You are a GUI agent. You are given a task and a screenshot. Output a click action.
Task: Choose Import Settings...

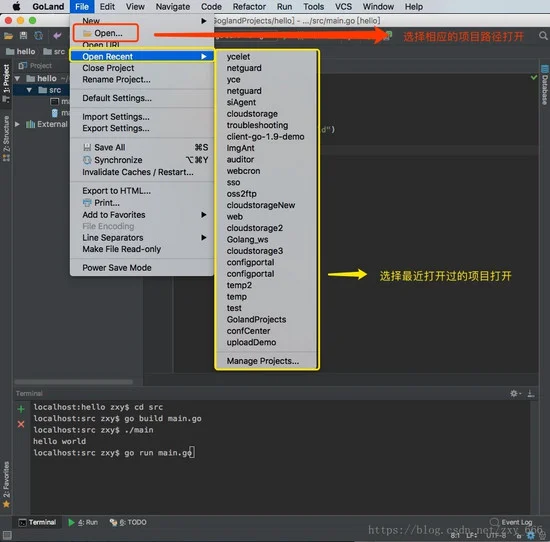tap(142, 116)
